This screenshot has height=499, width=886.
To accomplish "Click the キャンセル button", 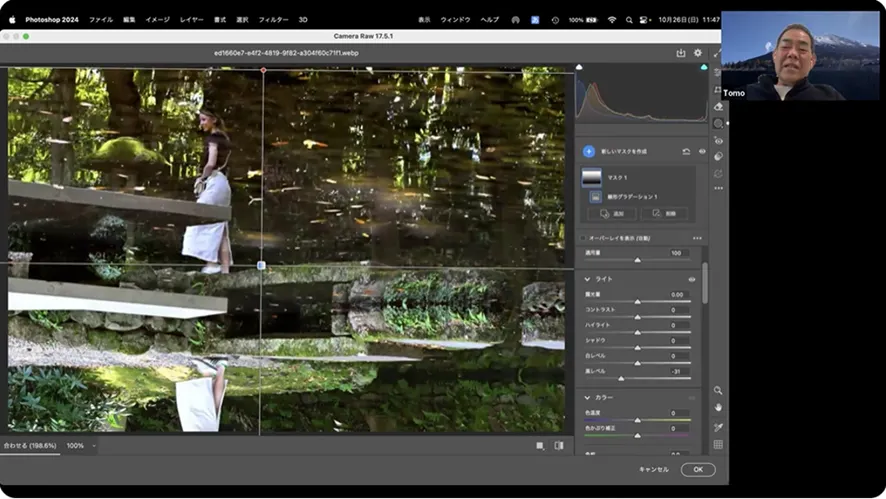I will (653, 469).
